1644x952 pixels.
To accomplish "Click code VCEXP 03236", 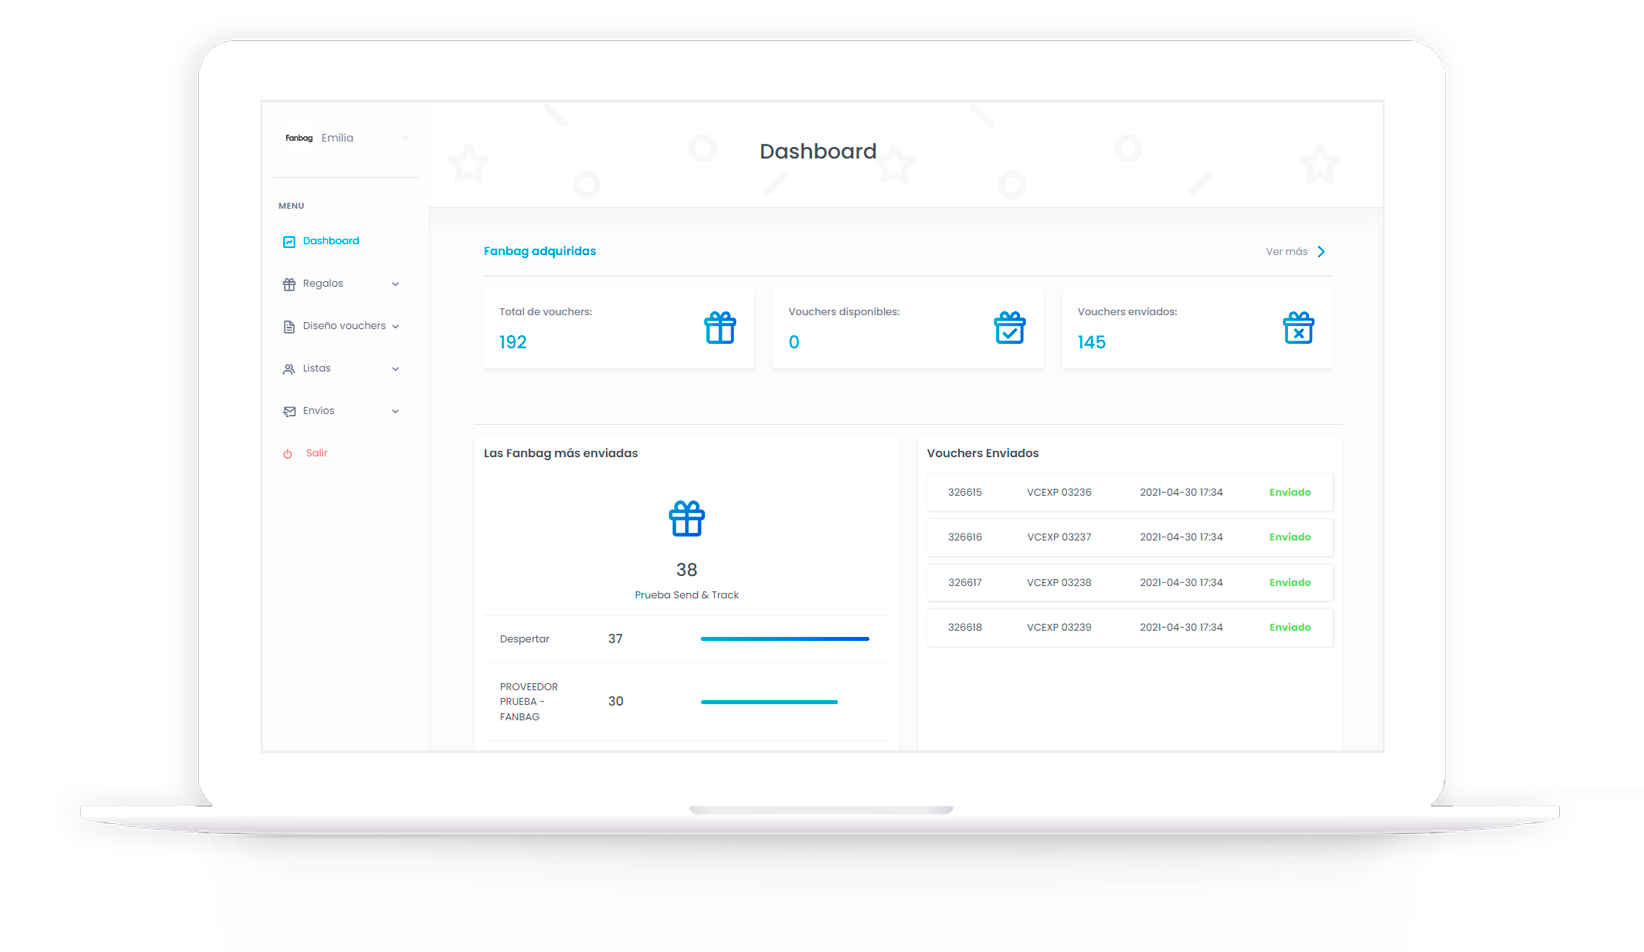I will click(1059, 492).
